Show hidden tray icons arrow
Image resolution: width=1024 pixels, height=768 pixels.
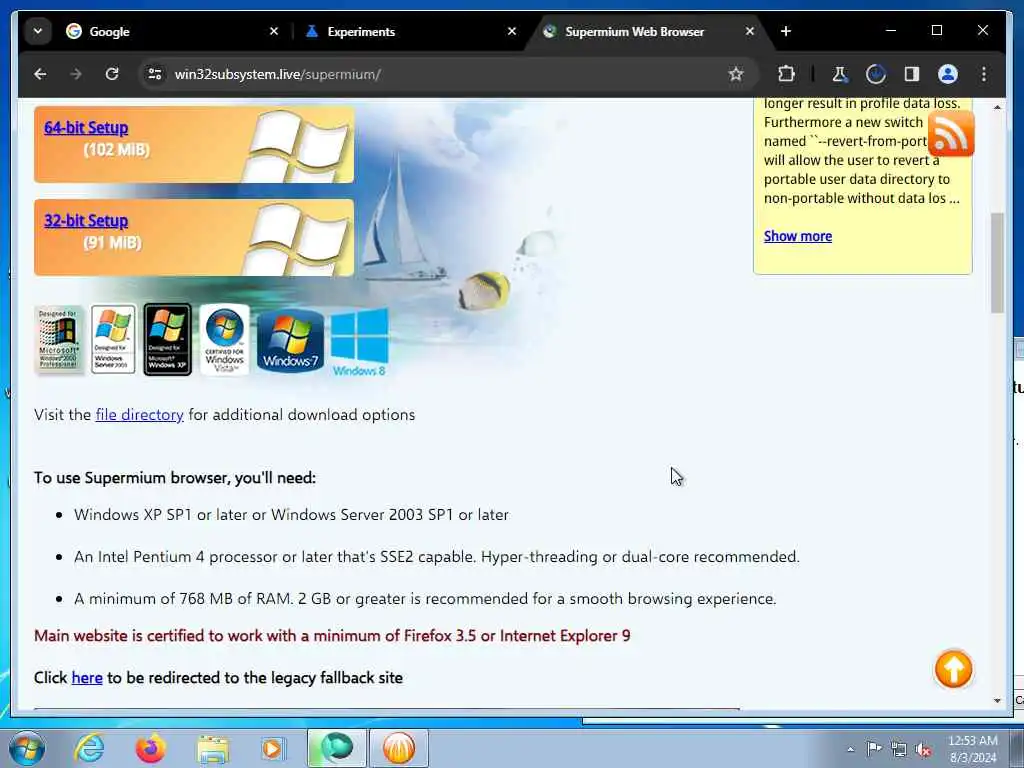point(850,749)
